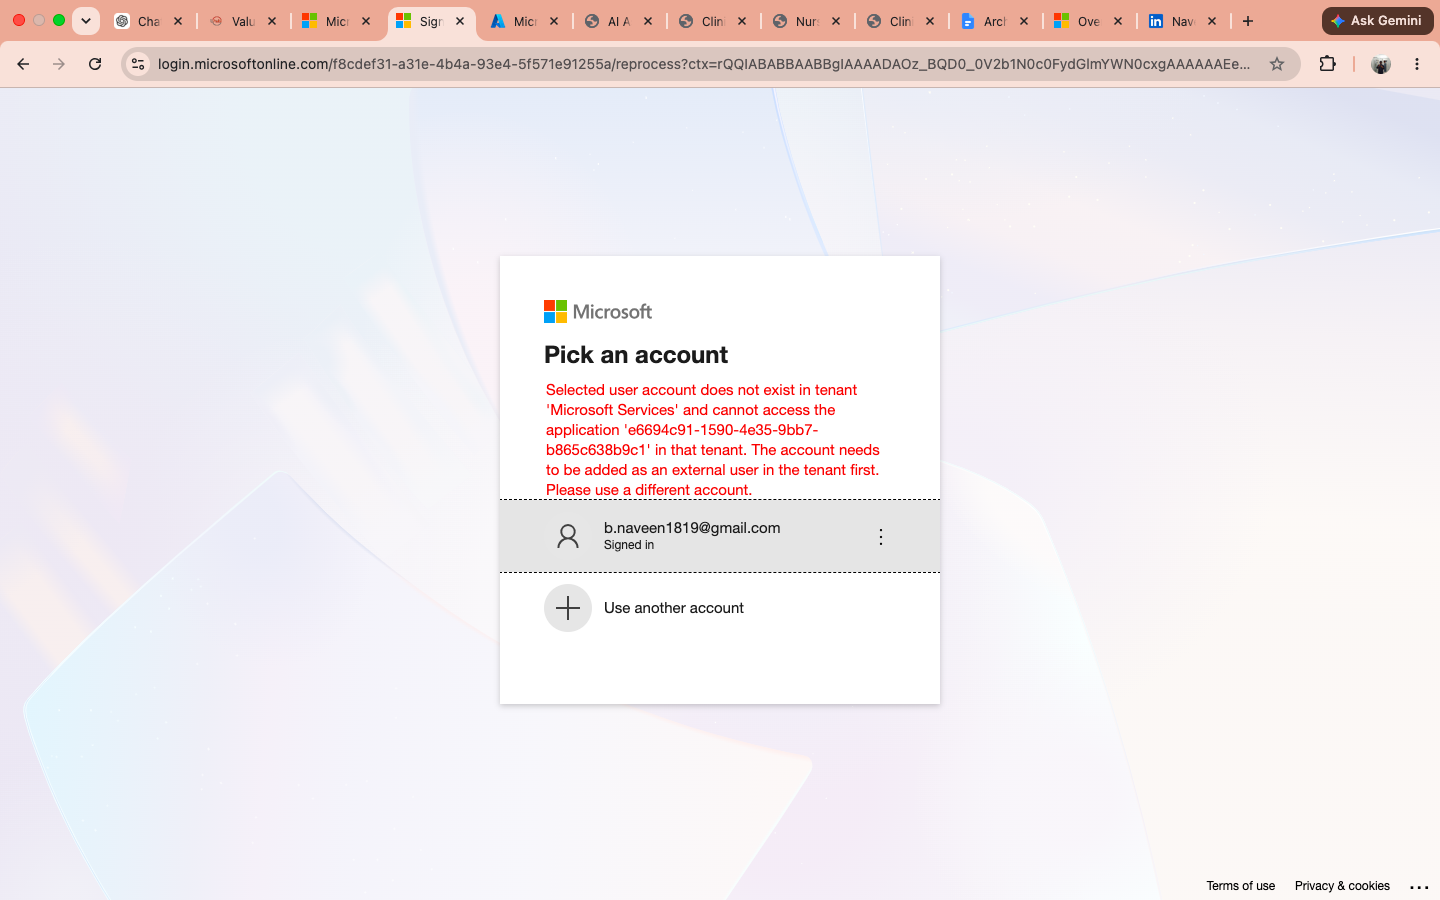This screenshot has height=900, width=1440.
Task: Open the Chrome profile avatar
Action: pyautogui.click(x=1381, y=64)
